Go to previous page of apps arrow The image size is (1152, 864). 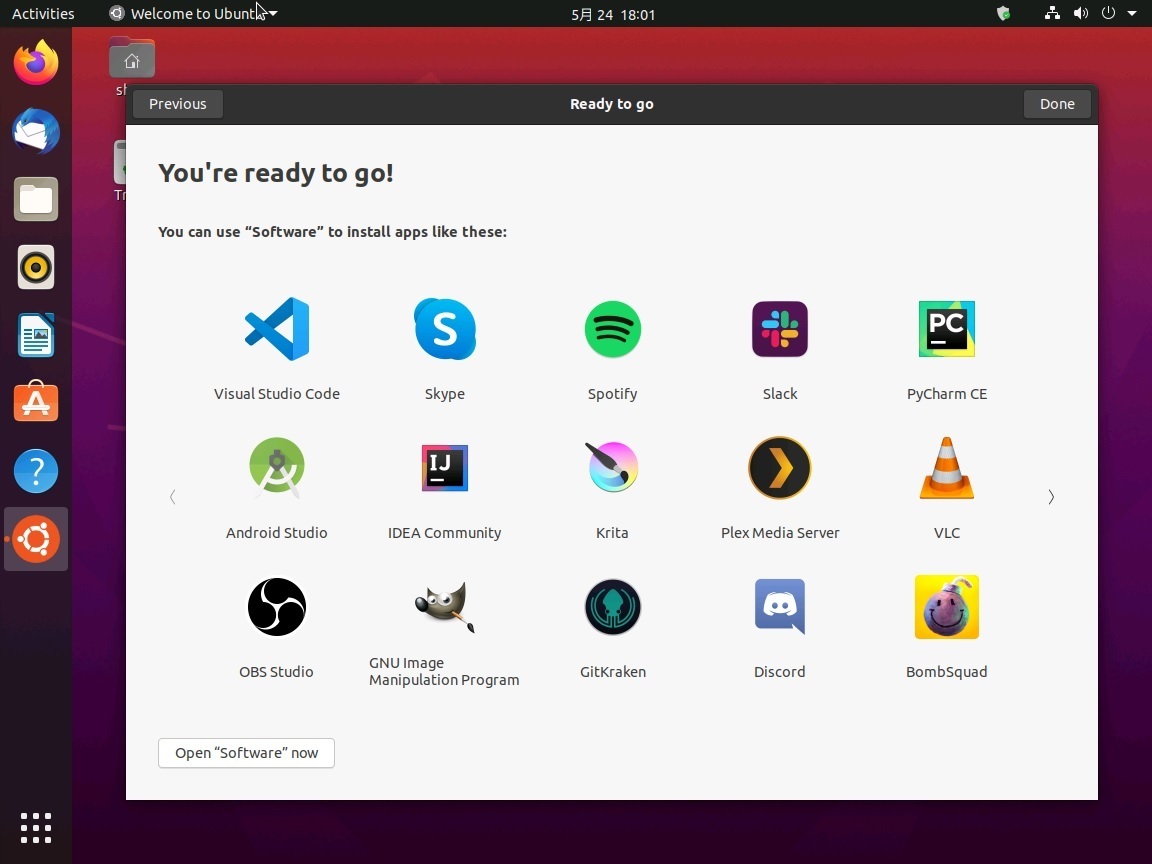pos(173,497)
